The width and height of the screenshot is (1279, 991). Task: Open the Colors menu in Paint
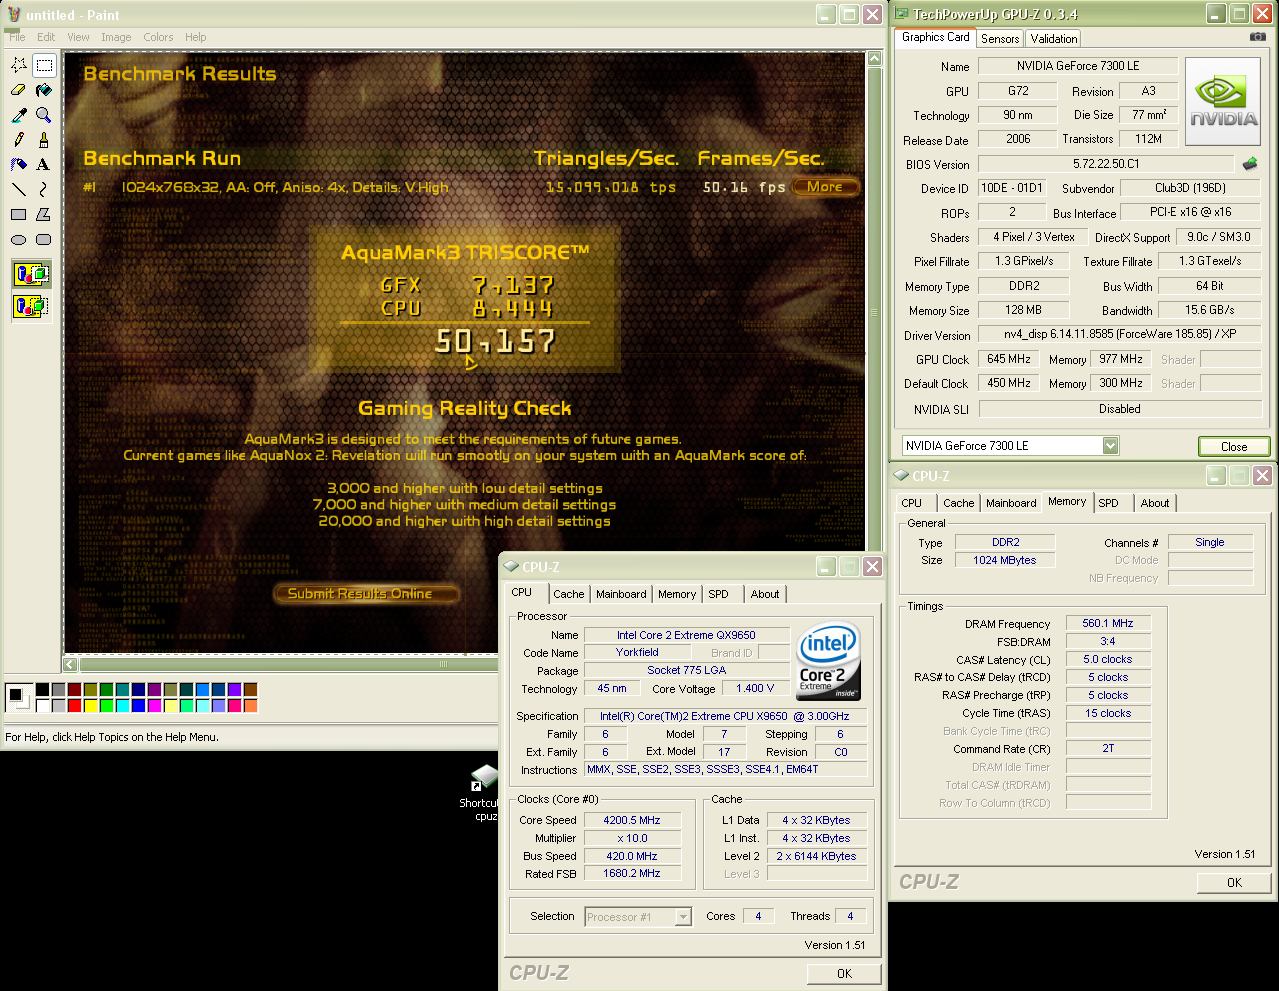(158, 37)
